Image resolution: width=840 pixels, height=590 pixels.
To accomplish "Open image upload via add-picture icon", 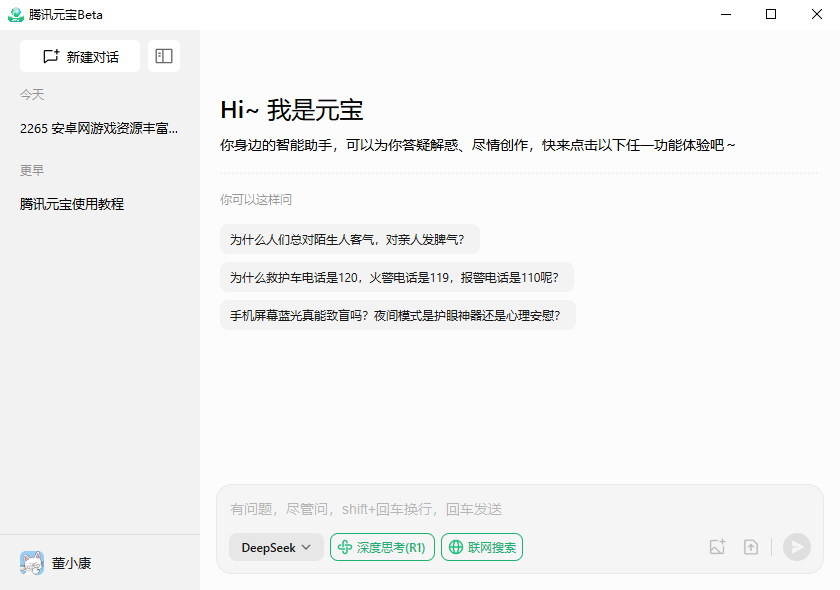I will (717, 547).
